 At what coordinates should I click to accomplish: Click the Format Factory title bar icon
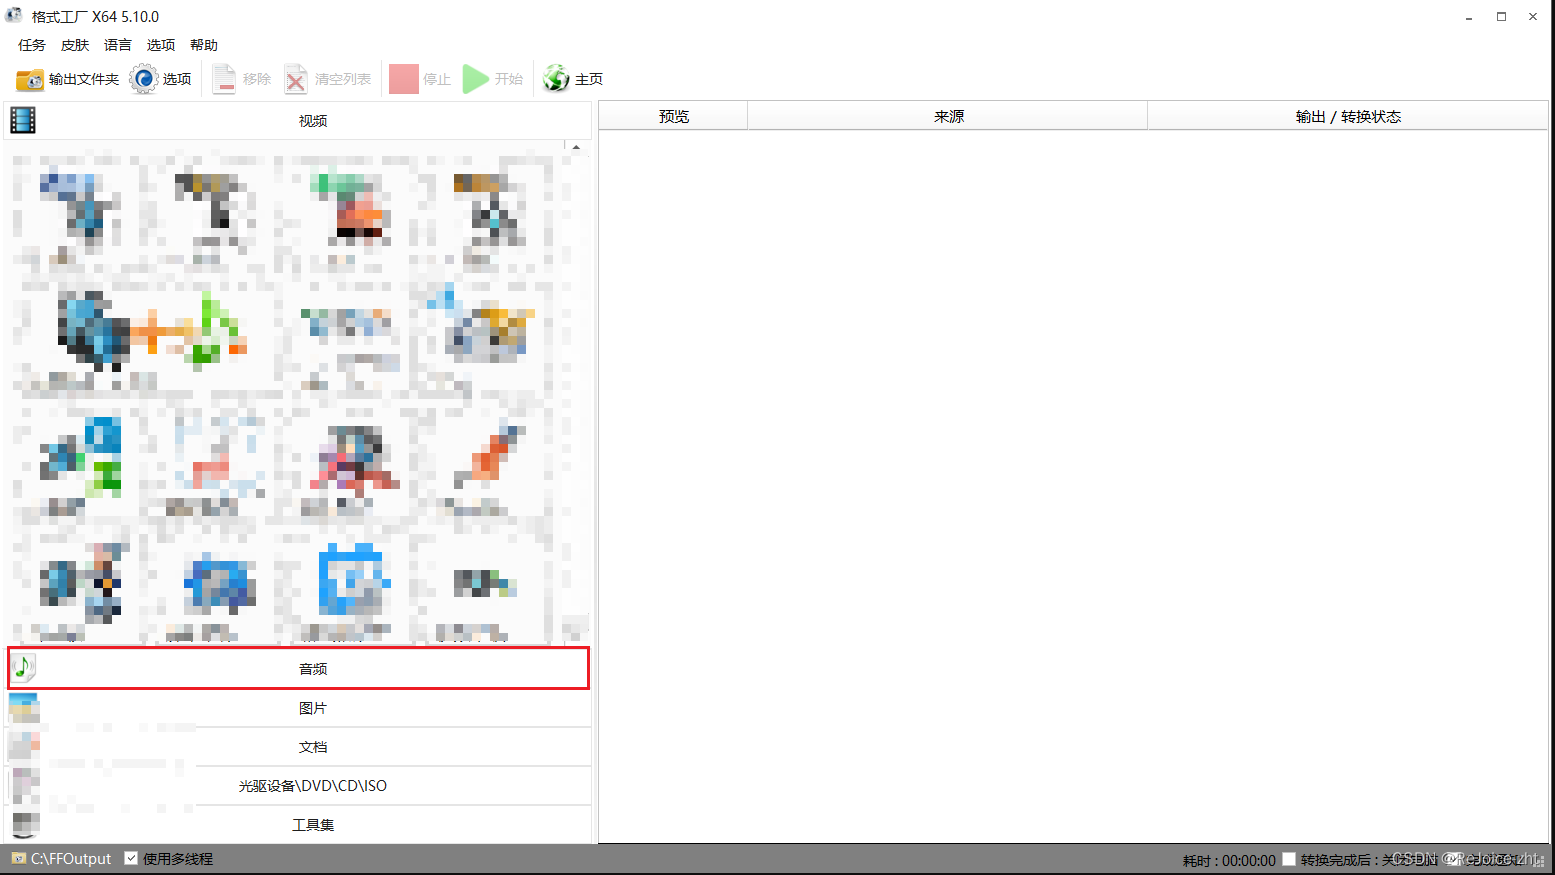(14, 16)
